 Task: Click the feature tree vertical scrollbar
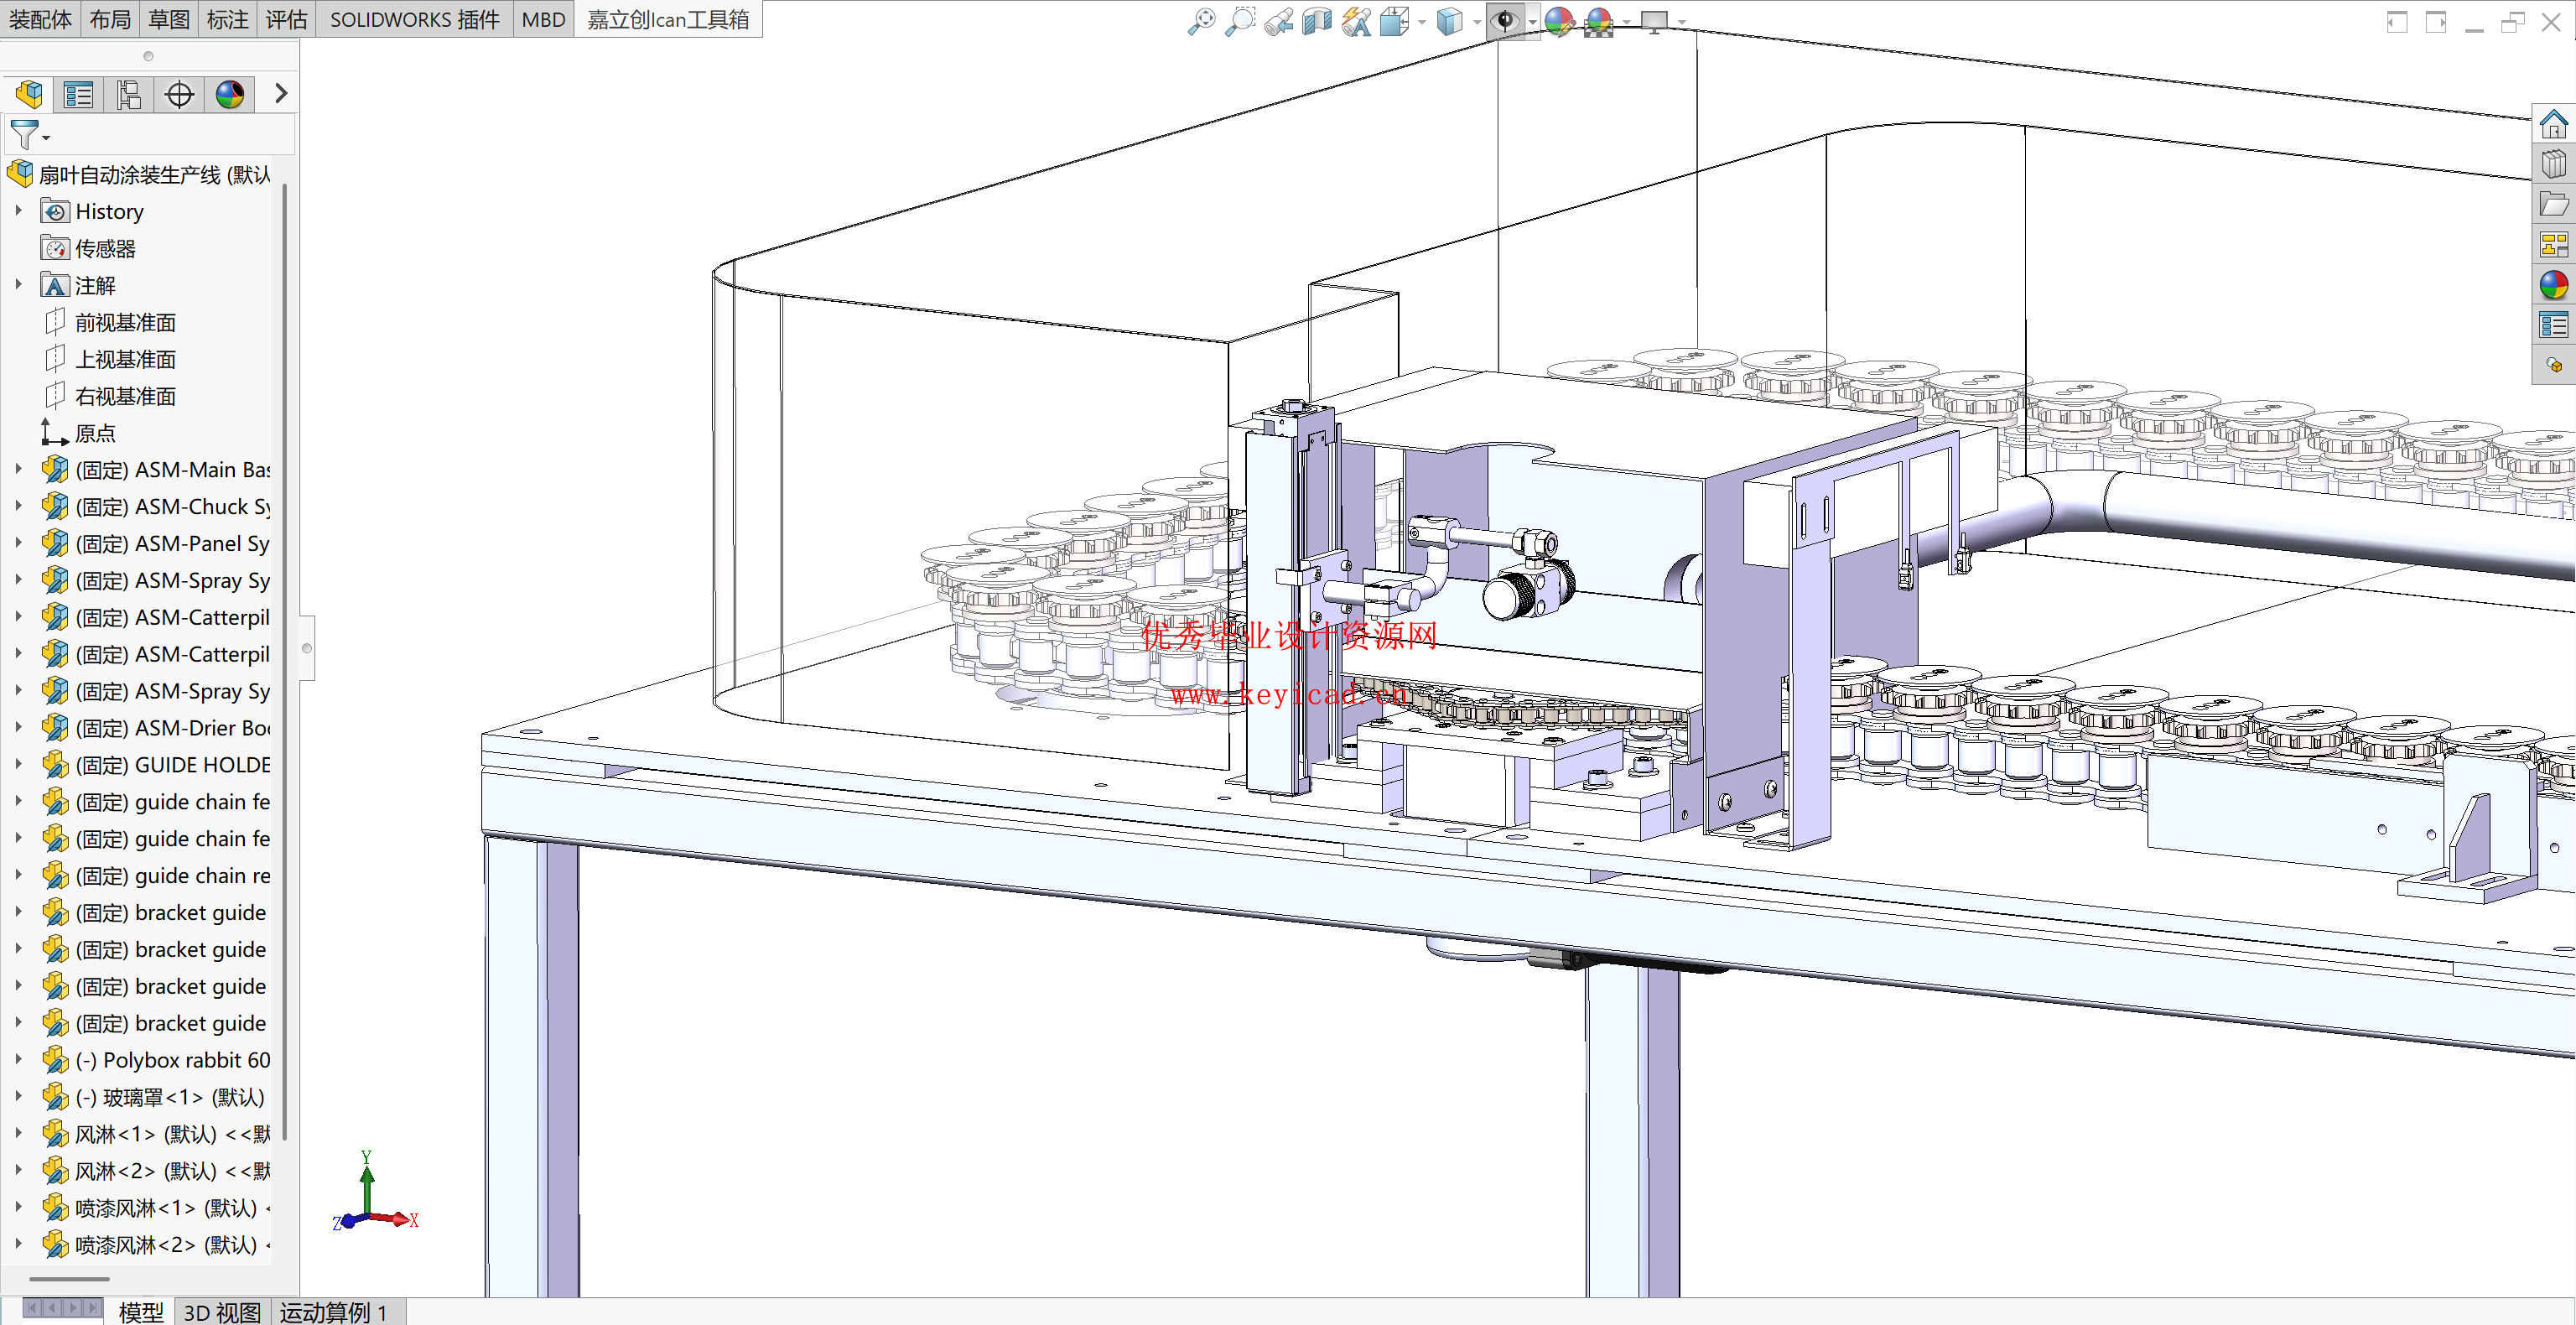(285, 660)
